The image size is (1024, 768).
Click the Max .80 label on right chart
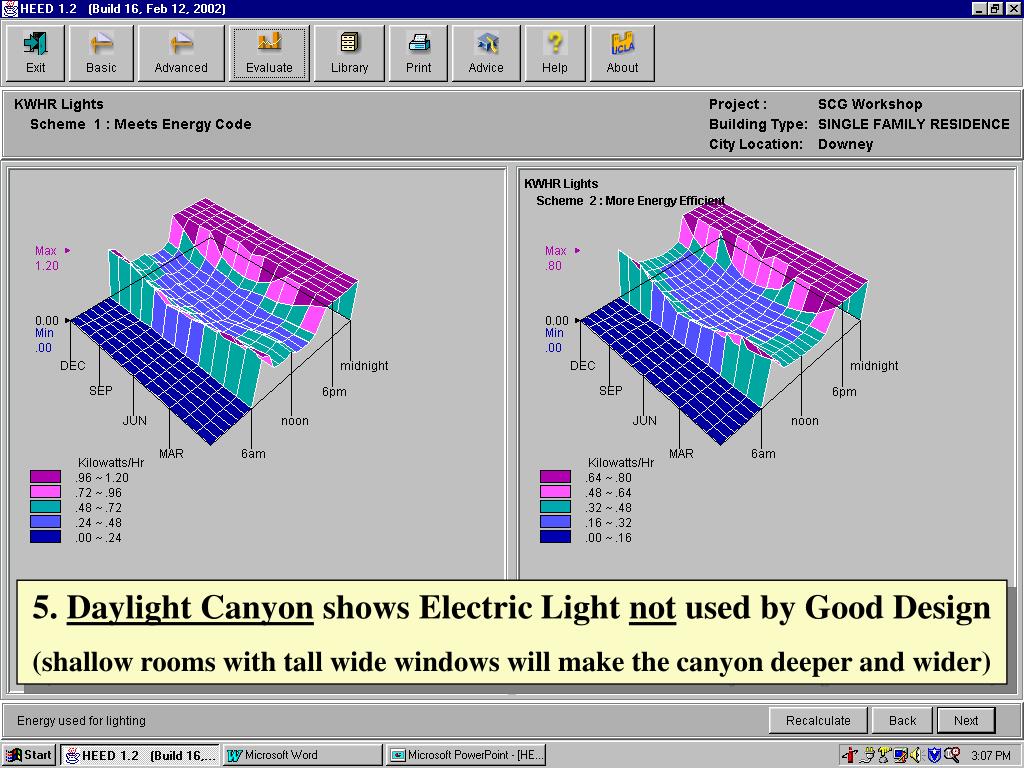tap(561, 258)
